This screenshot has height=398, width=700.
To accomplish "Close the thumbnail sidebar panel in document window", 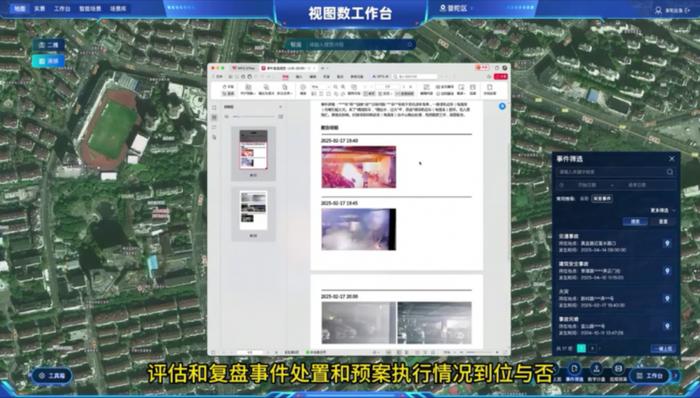I will tap(280, 107).
